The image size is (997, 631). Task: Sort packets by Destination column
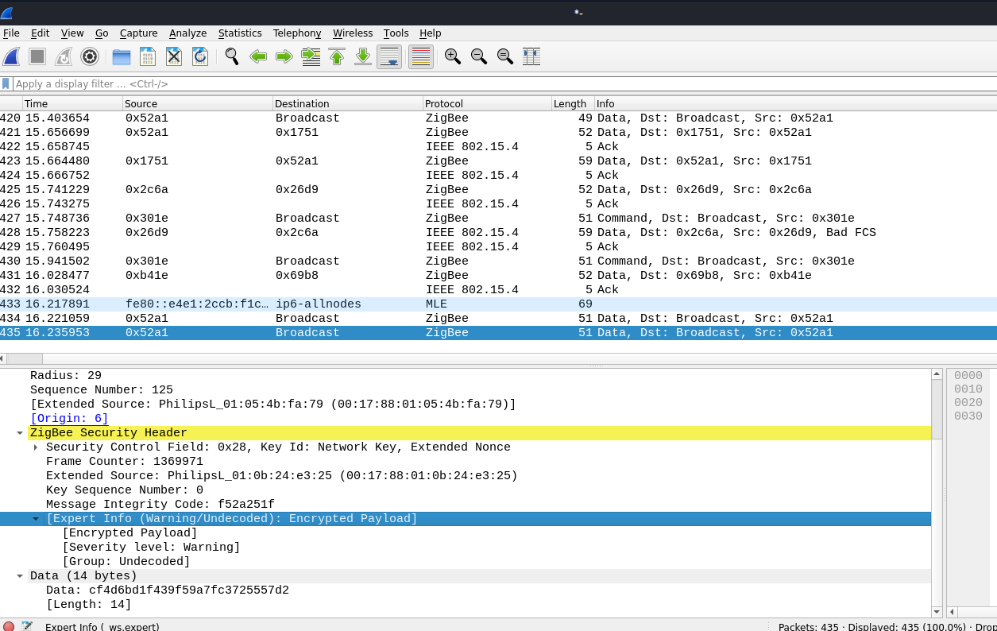click(348, 104)
